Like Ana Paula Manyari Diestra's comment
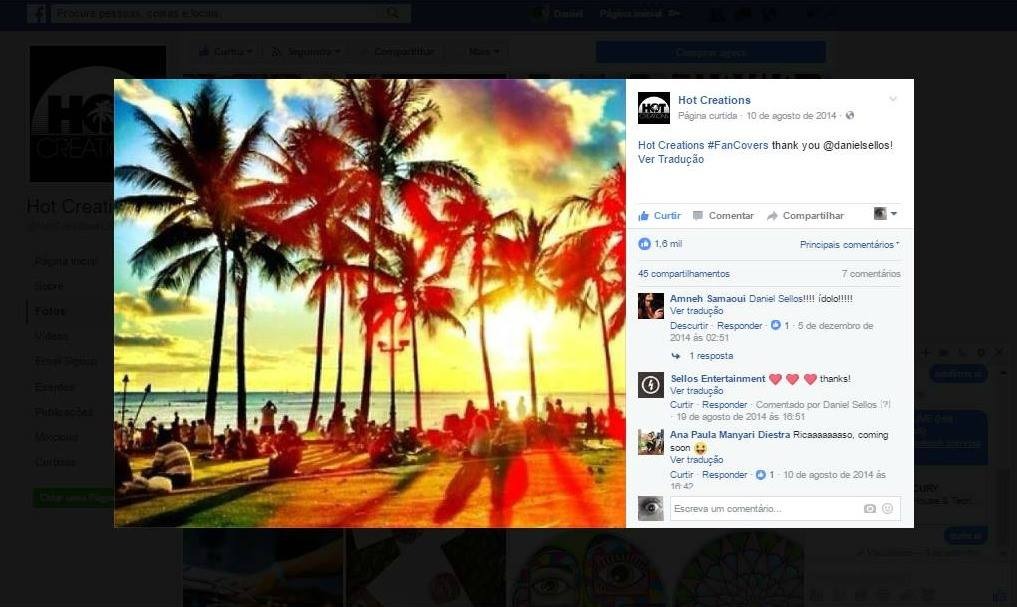Image resolution: width=1017 pixels, height=607 pixels. click(681, 475)
